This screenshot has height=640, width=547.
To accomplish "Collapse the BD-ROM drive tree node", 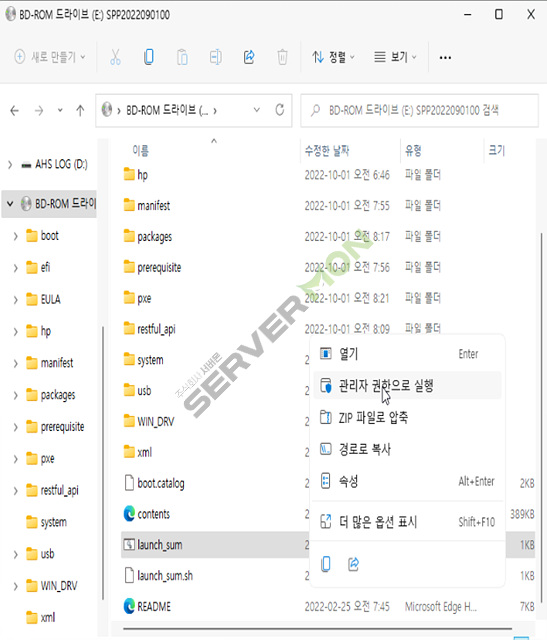I will 10,203.
